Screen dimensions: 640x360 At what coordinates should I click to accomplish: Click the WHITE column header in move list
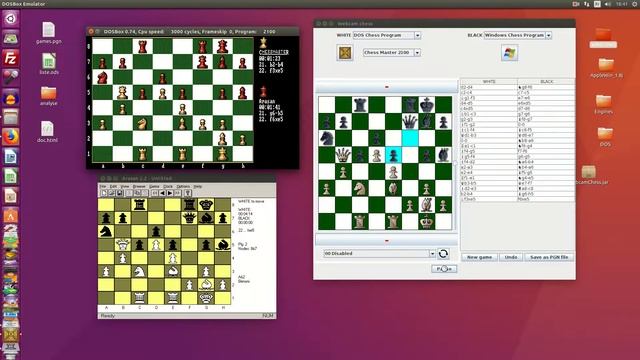click(x=489, y=82)
